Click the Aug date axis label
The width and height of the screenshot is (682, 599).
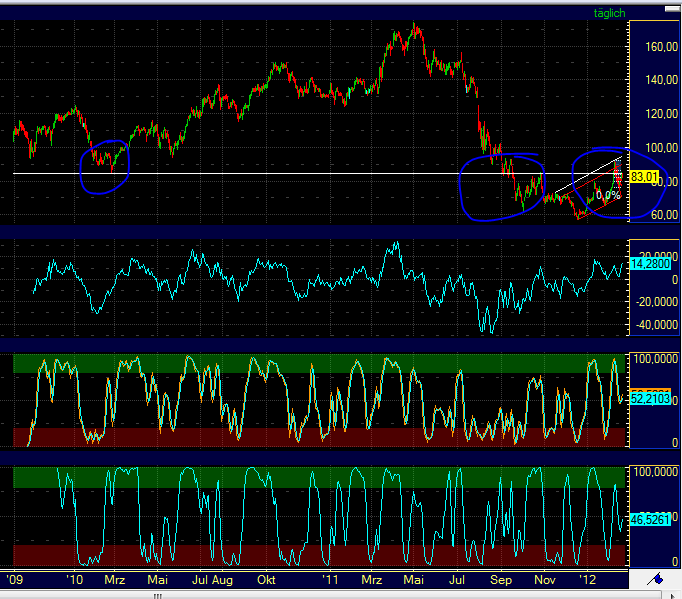pyautogui.click(x=222, y=580)
